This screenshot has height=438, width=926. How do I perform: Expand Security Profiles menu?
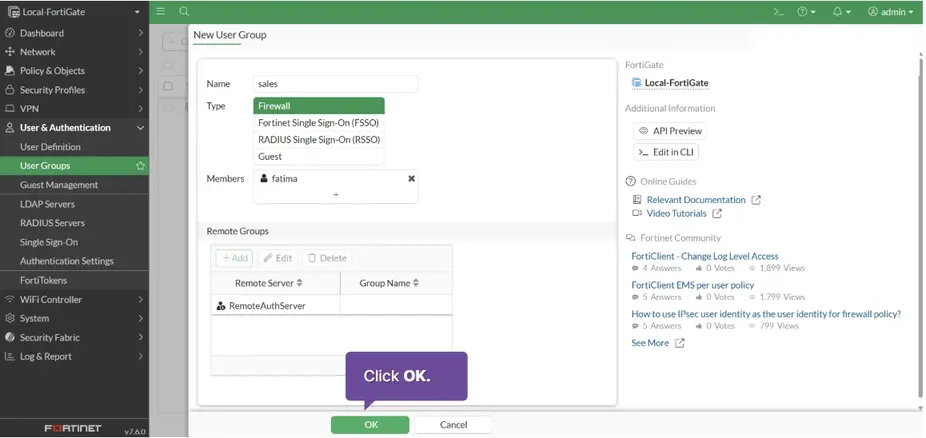pos(74,90)
